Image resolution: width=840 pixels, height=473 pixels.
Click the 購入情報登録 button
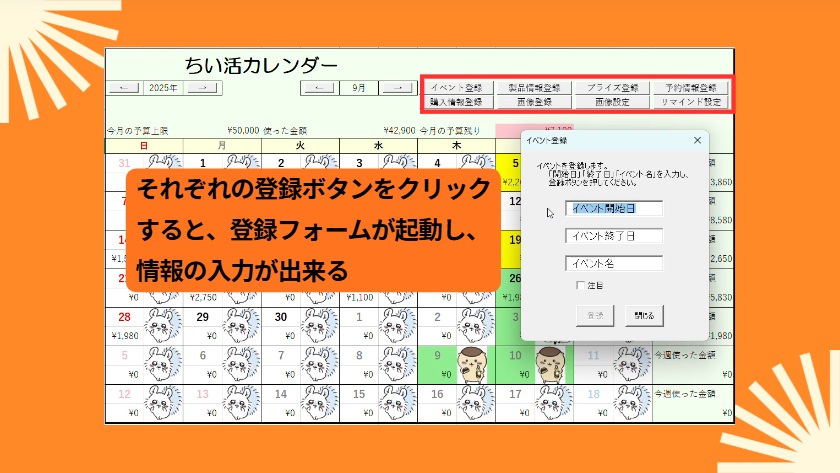pos(456,102)
